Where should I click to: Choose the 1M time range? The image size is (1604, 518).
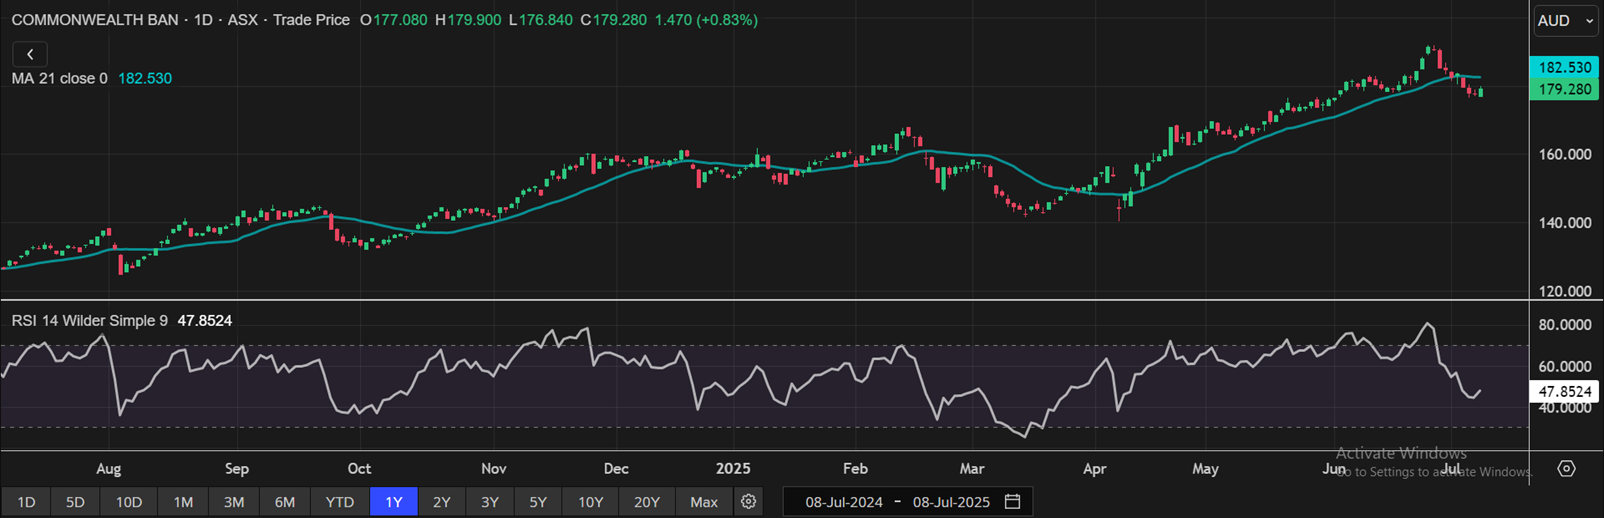tap(182, 502)
